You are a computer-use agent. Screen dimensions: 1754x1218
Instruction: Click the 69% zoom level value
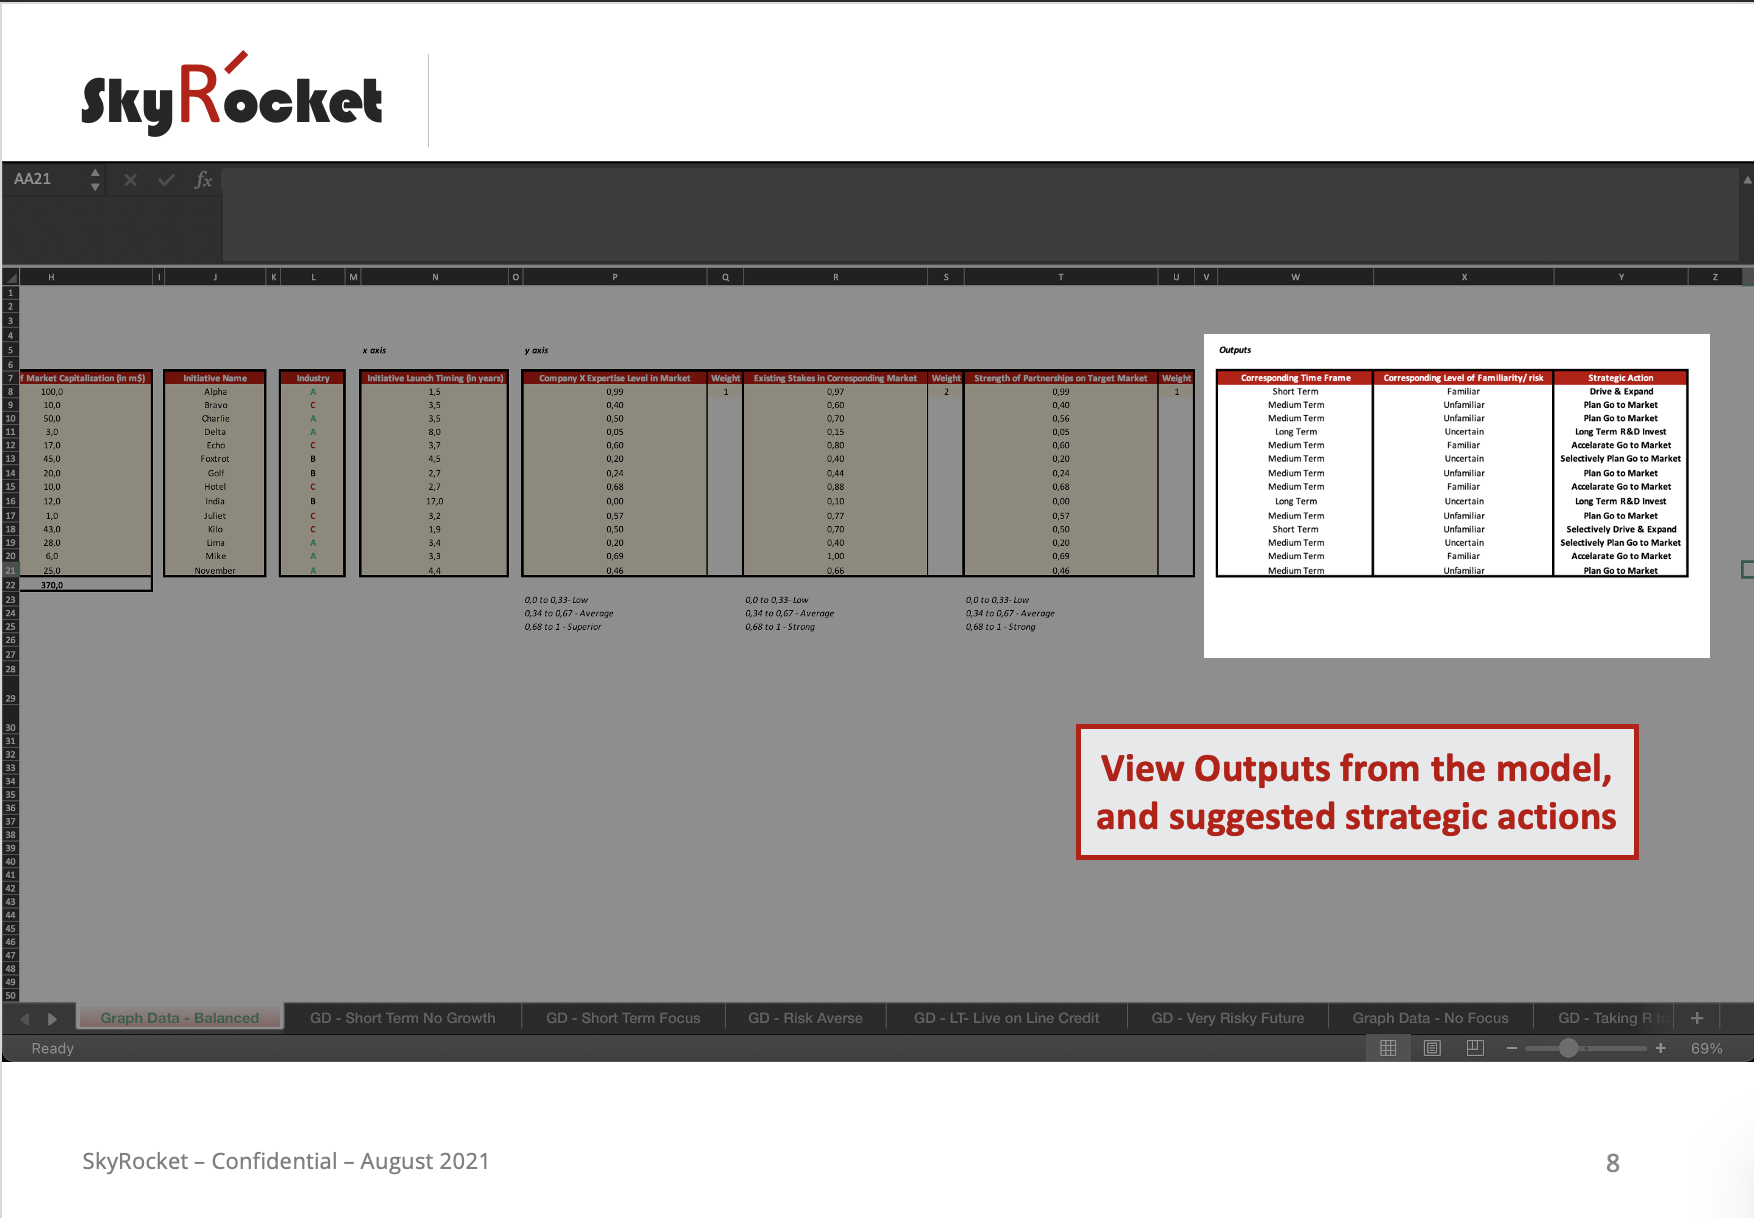(1706, 1048)
